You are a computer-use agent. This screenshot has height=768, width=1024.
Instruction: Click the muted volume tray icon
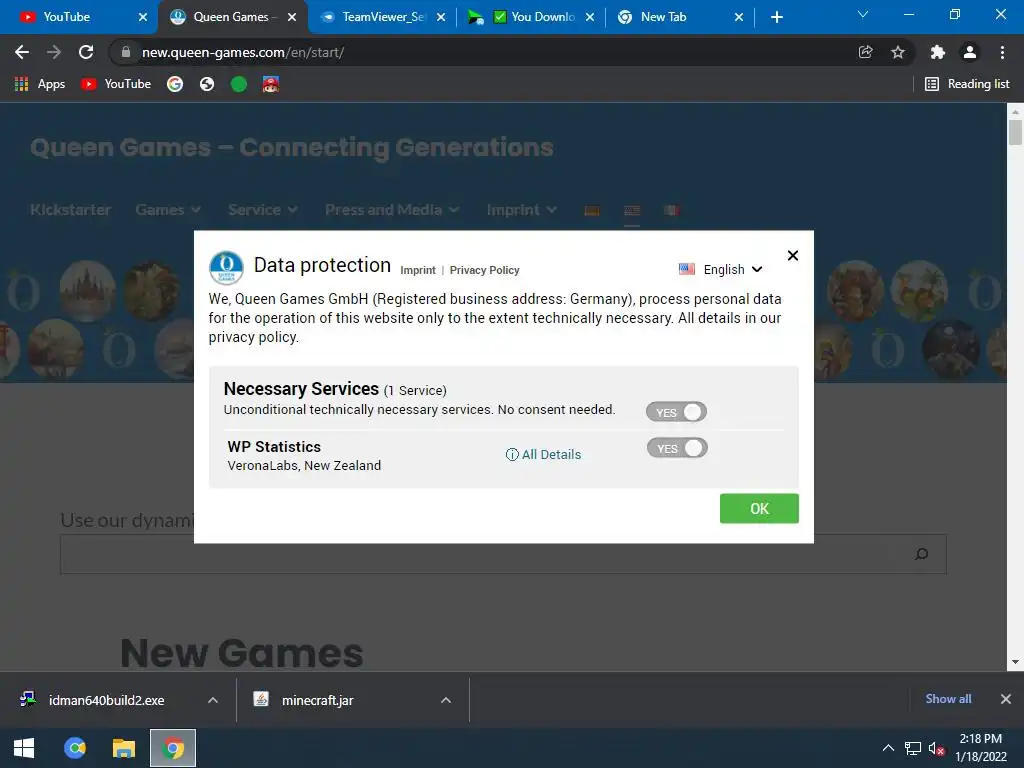(x=936, y=748)
